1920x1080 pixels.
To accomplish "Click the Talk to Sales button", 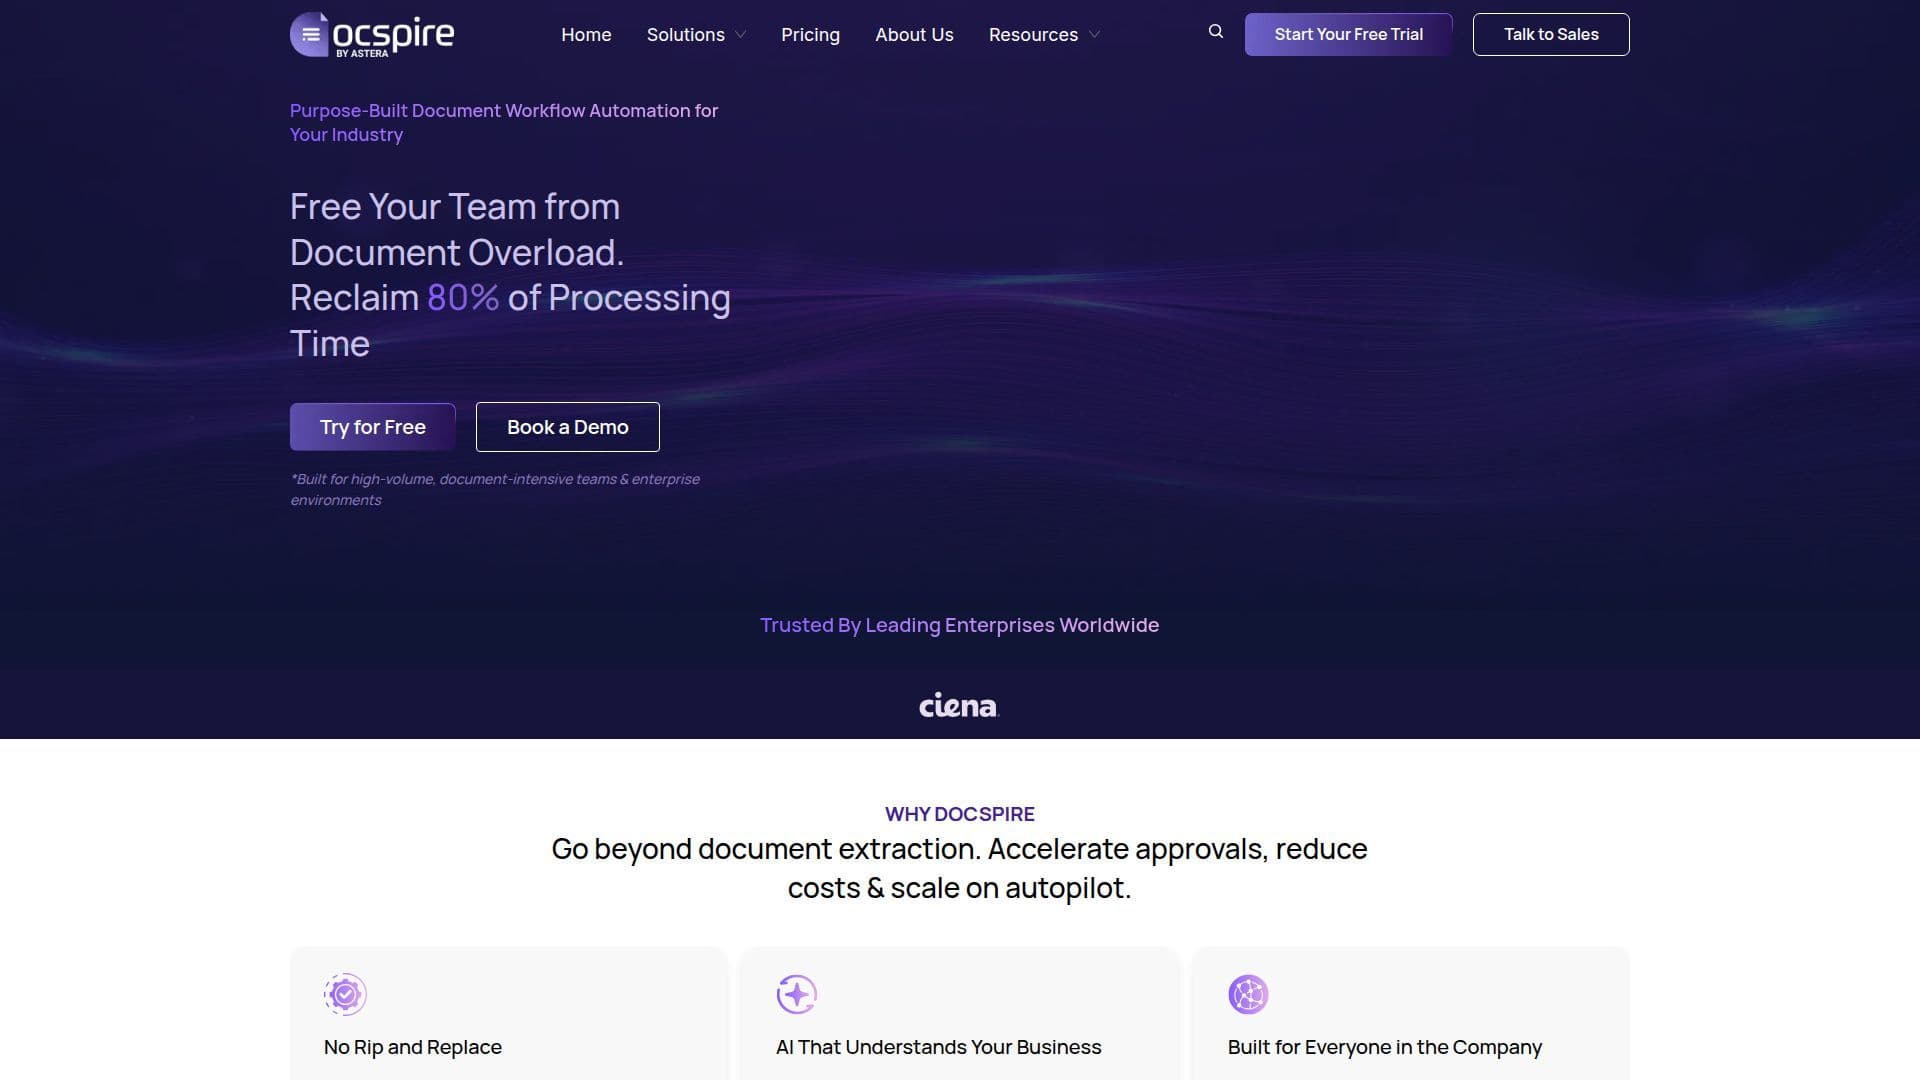I will tap(1551, 34).
